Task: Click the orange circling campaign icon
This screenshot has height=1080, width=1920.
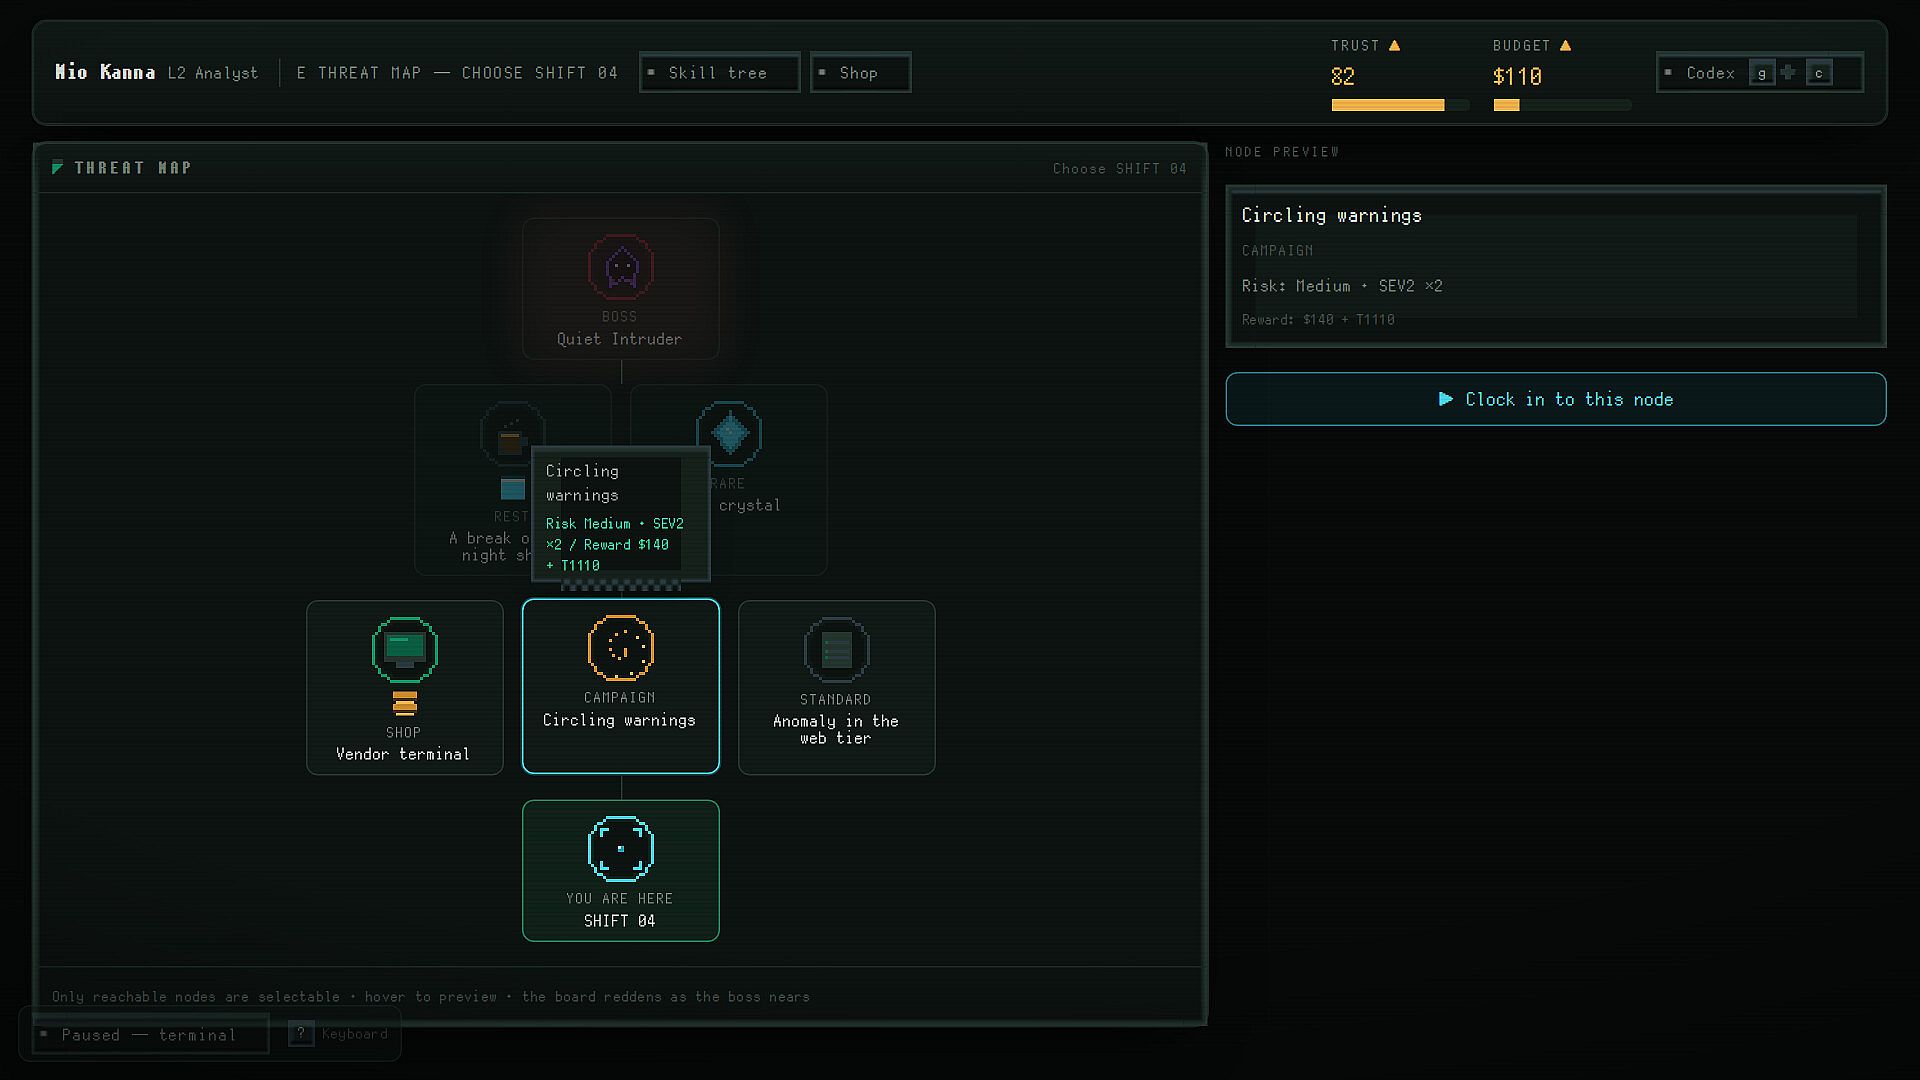Action: point(621,647)
